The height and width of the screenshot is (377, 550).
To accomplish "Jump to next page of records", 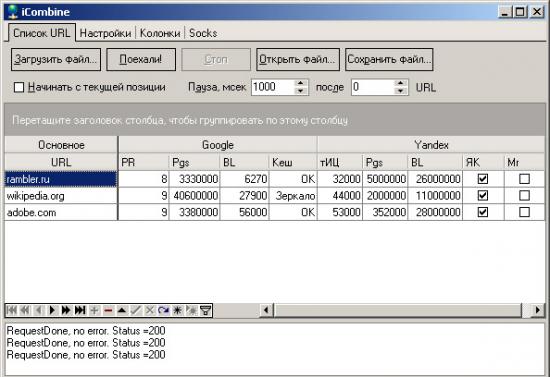I will [x=66, y=310].
